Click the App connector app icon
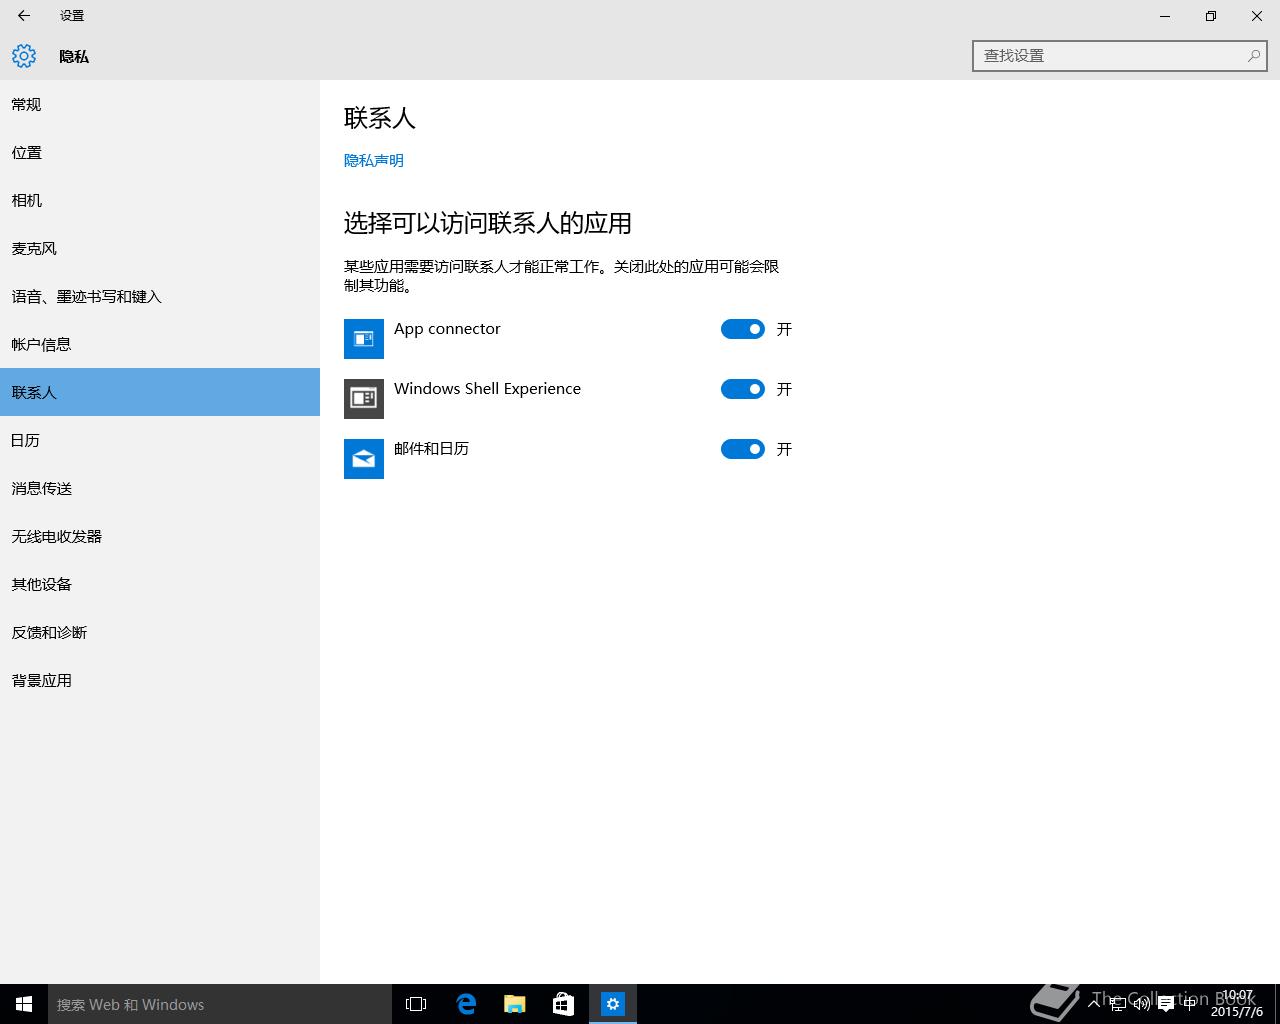Screen dimensions: 1280x1024 pos(364,339)
